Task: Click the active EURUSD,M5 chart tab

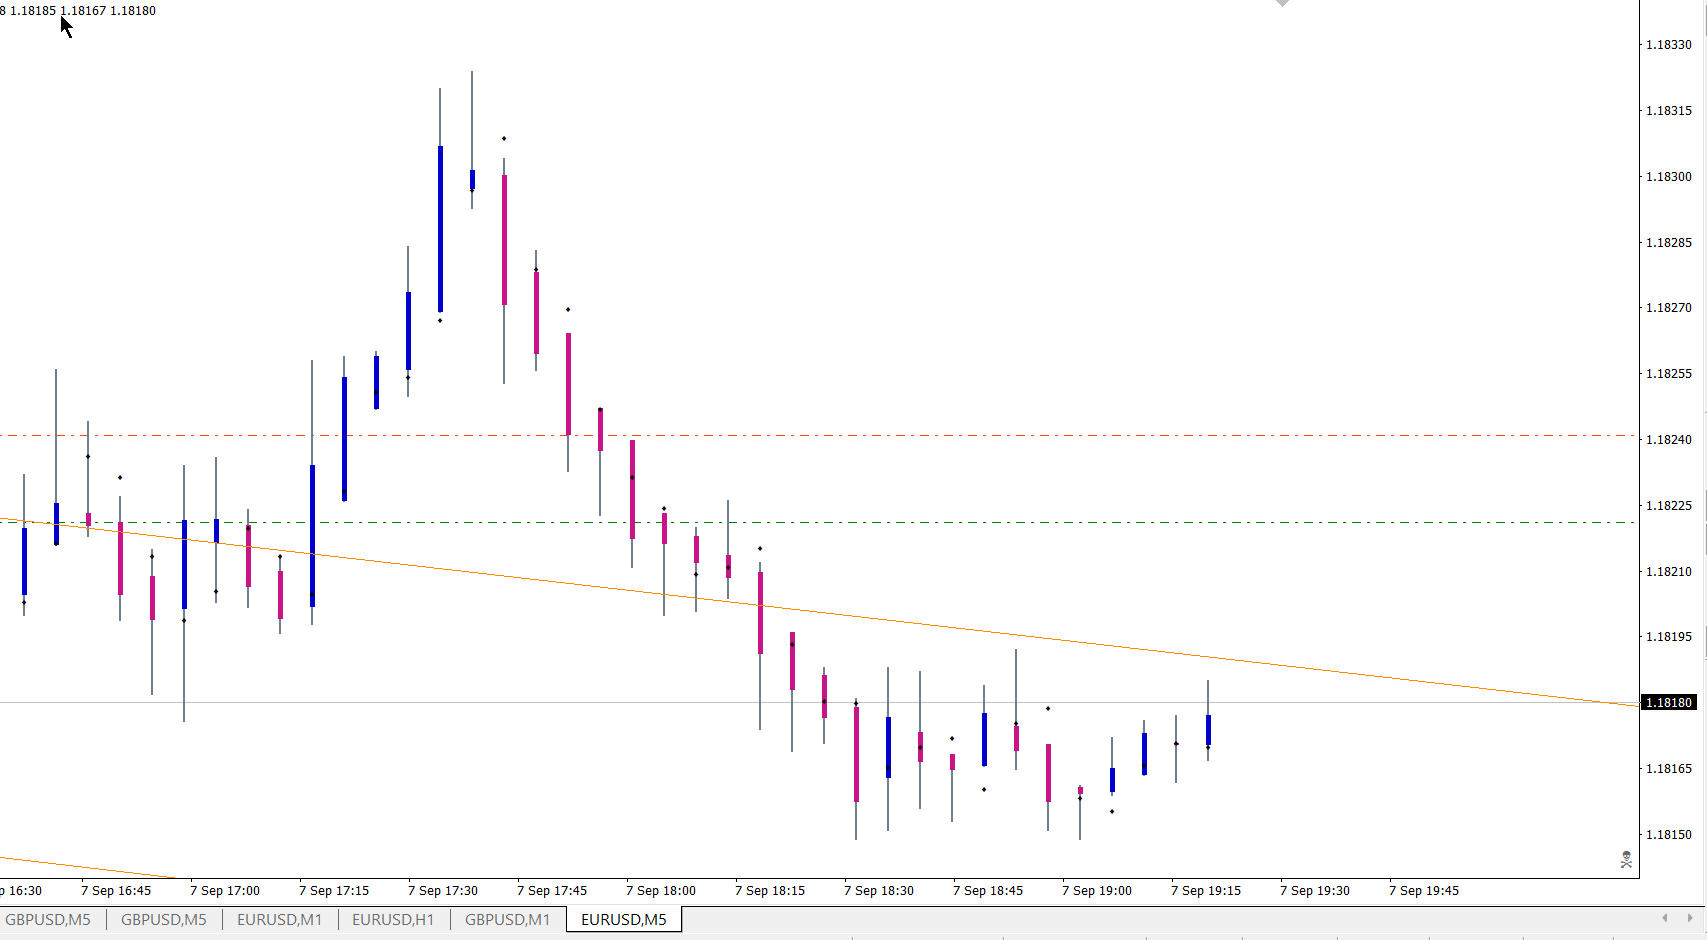Action: coord(624,919)
